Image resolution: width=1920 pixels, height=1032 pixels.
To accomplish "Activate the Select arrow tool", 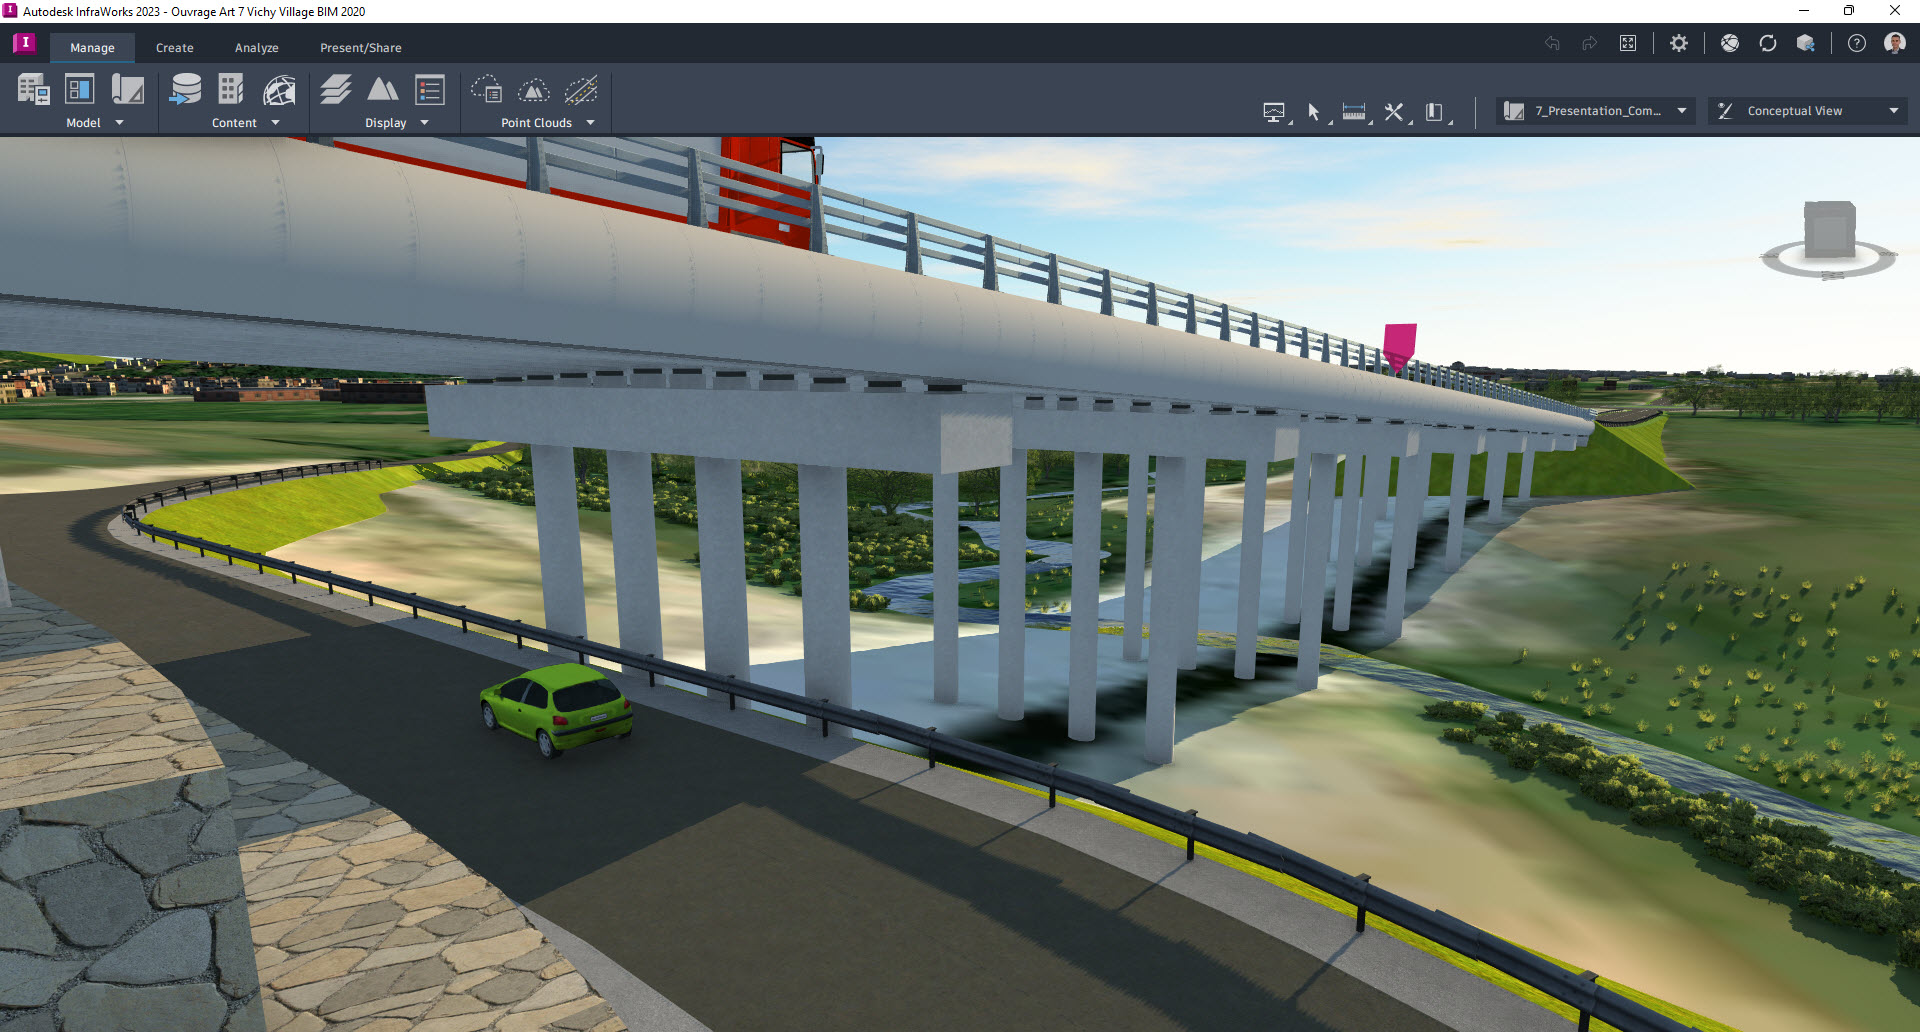I will point(1313,112).
